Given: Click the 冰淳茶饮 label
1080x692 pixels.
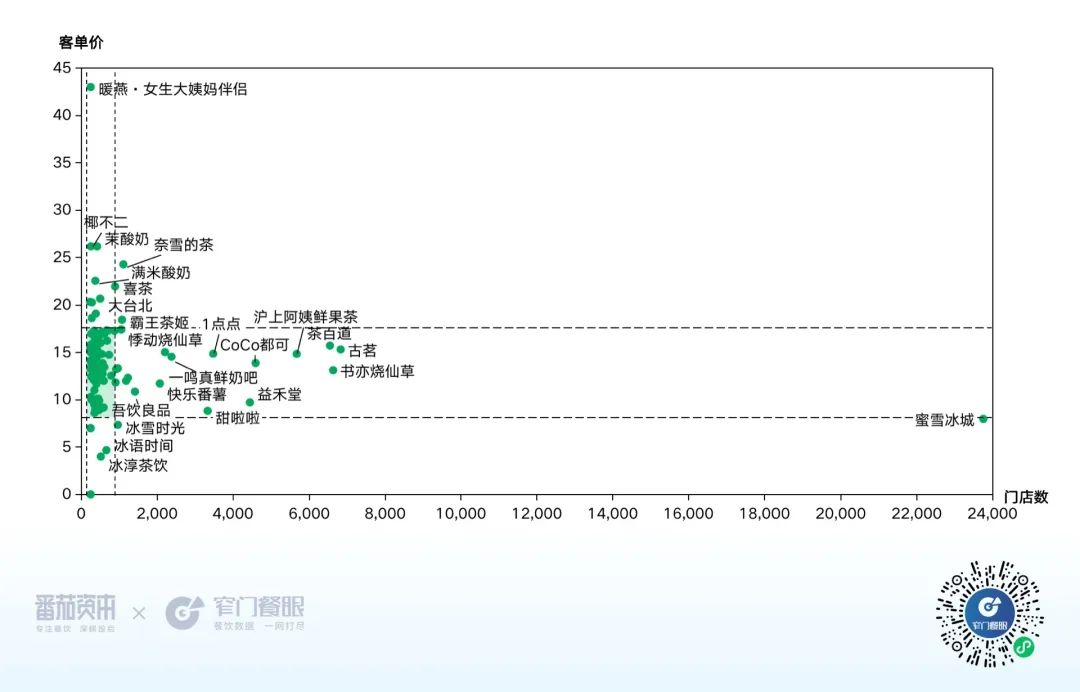Looking at the screenshot, I should [138, 465].
